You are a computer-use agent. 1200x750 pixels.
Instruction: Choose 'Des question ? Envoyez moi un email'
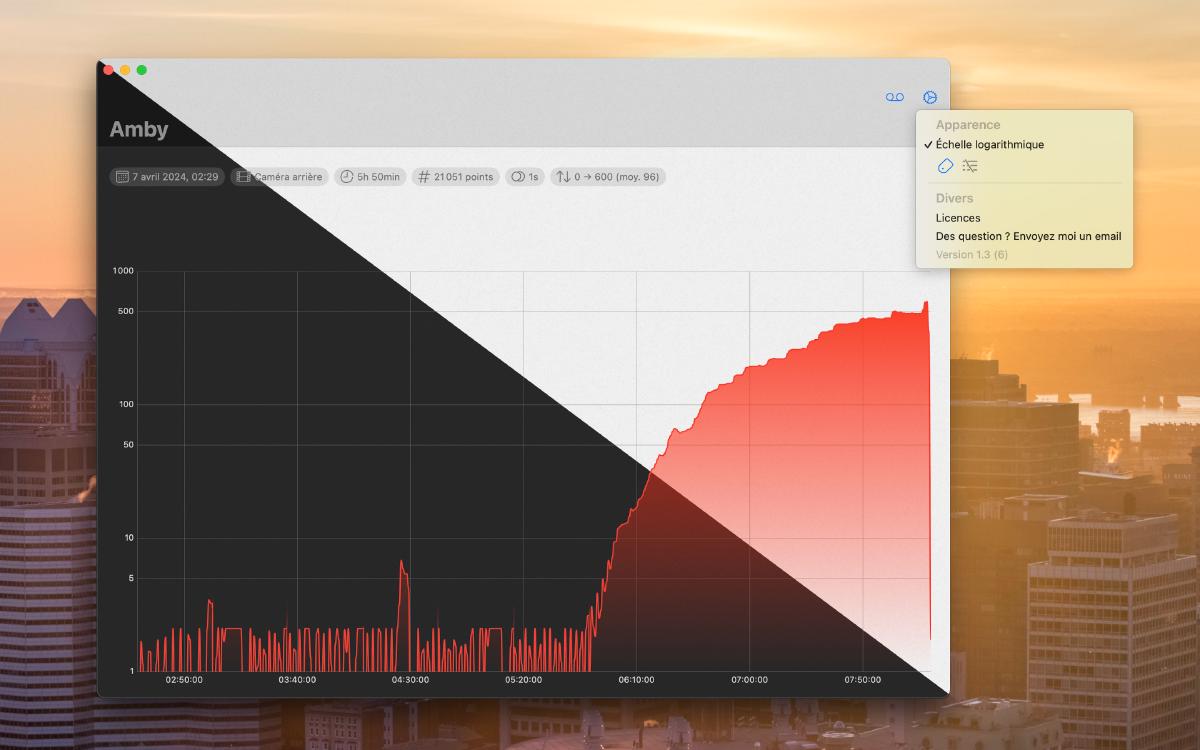click(x=1028, y=237)
